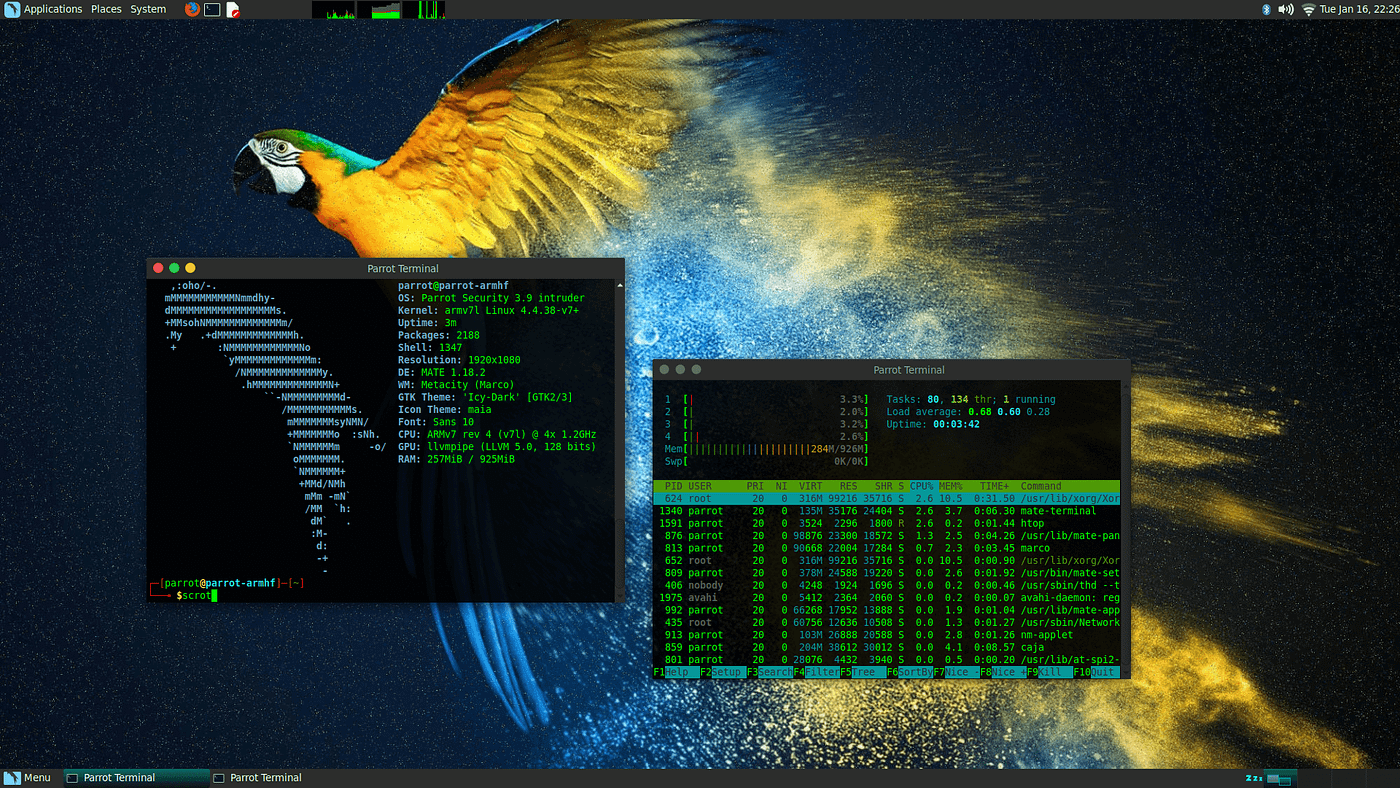Launch Firefox from the top panel
The width and height of the screenshot is (1400, 788).
coord(192,9)
